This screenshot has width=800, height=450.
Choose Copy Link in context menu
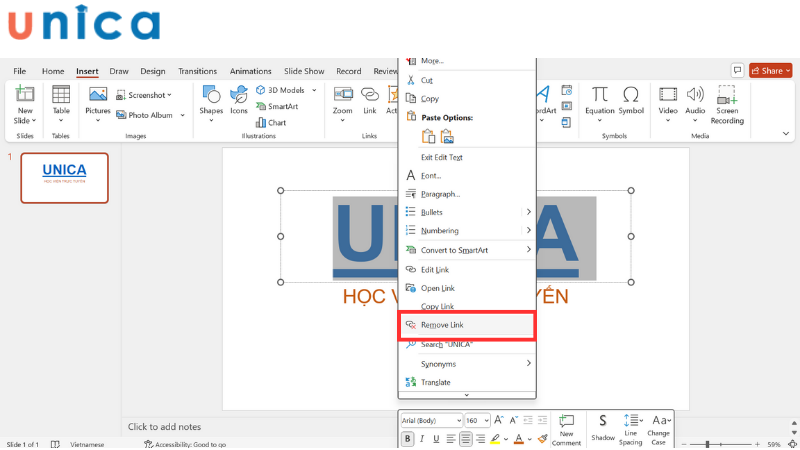click(467, 306)
